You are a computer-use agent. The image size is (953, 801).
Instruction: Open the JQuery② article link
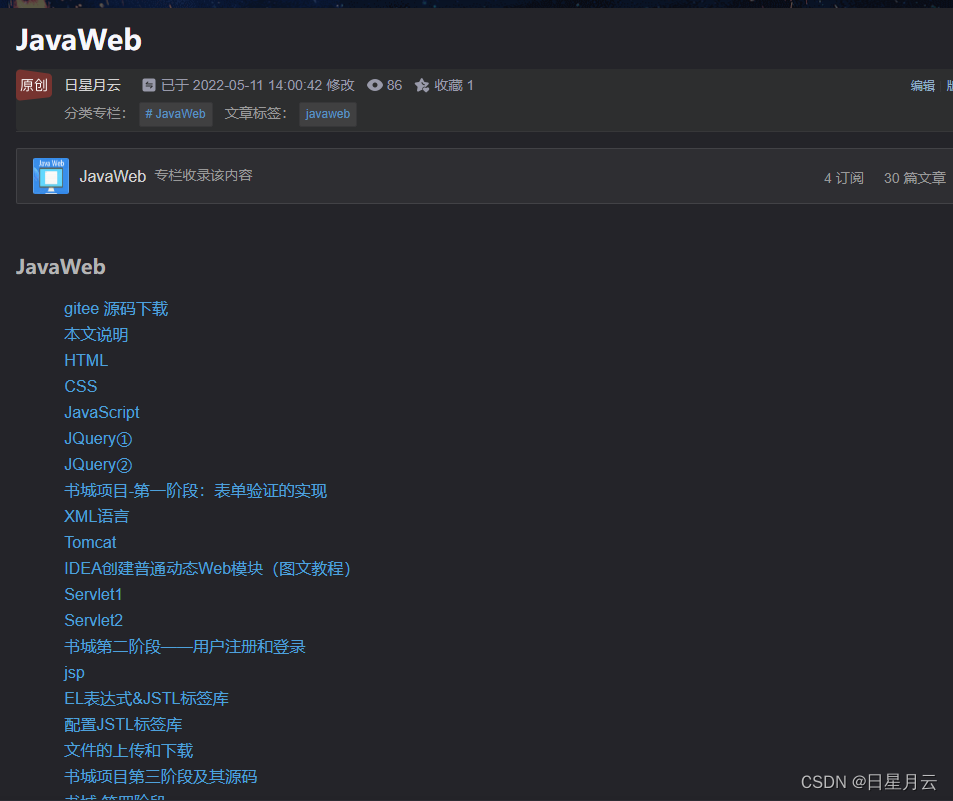pos(98,465)
